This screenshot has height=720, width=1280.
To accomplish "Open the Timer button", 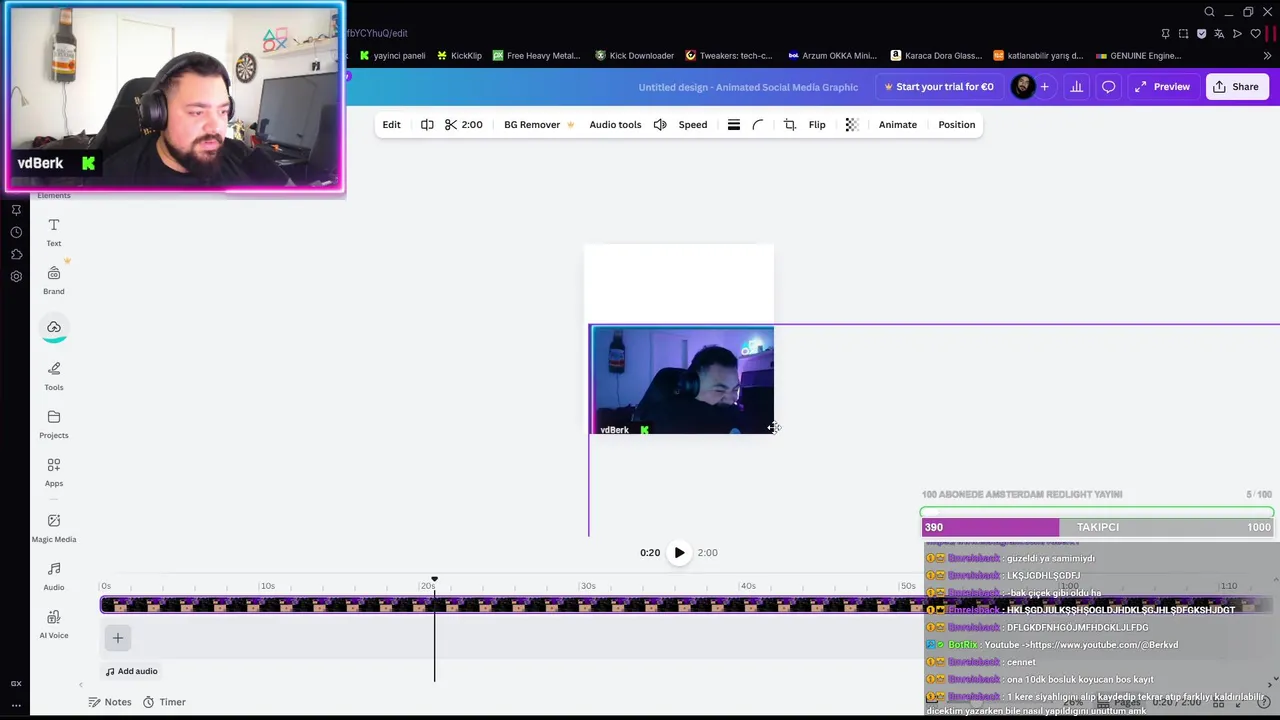I will 164,702.
